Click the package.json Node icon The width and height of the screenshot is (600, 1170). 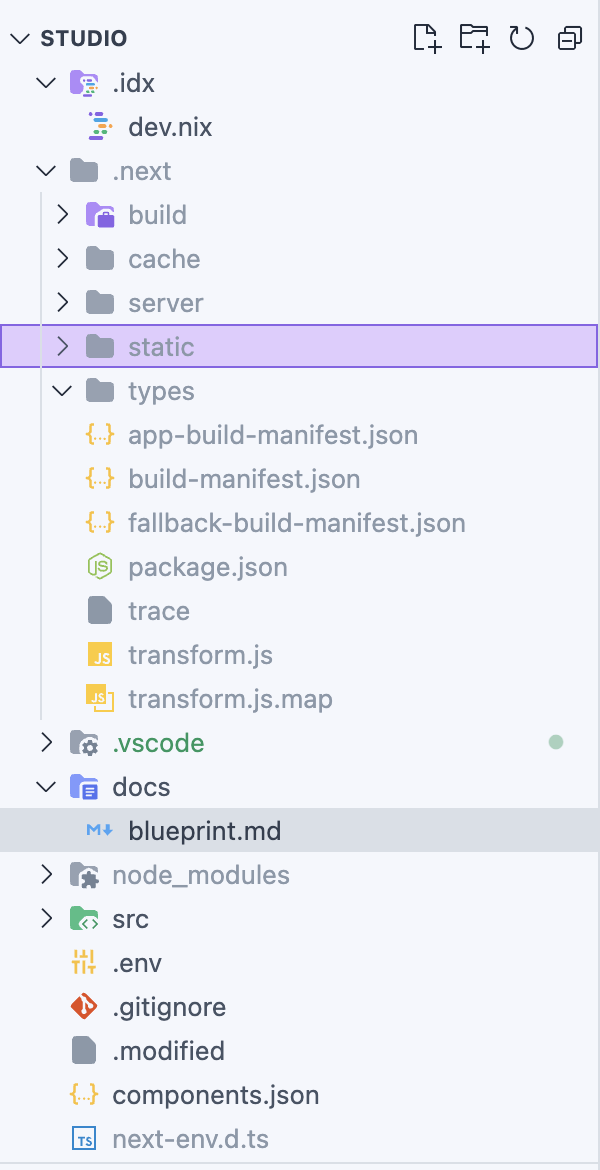99,567
